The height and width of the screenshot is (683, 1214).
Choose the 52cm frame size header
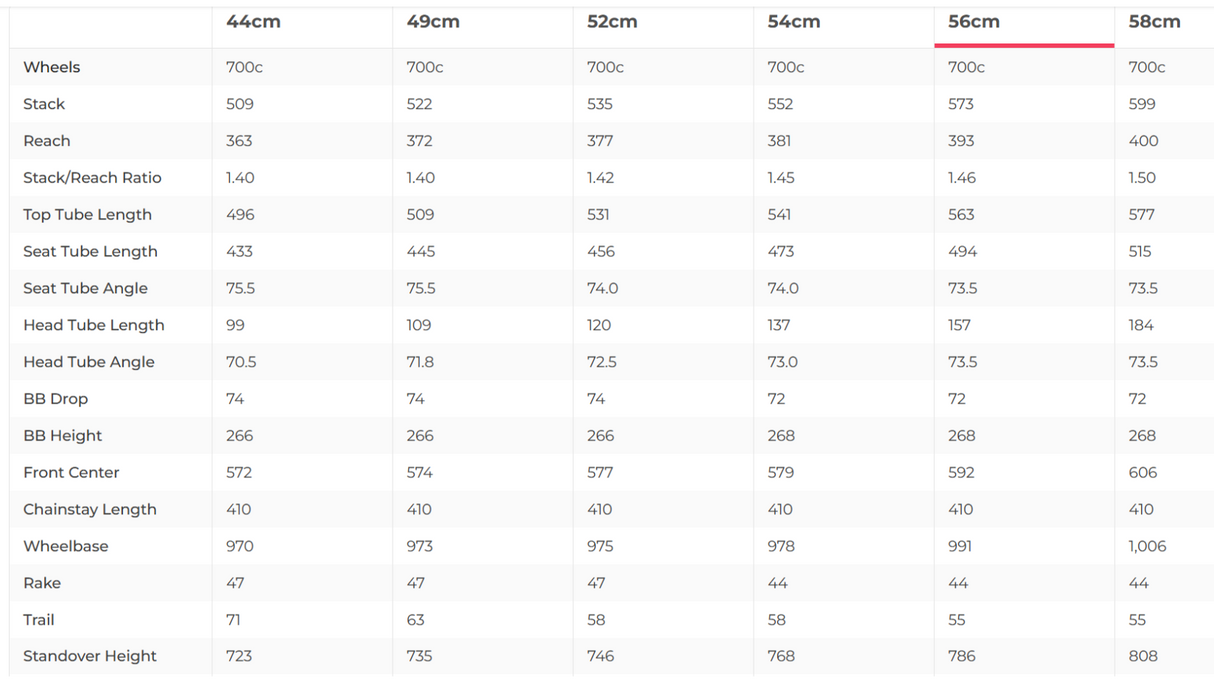(612, 22)
